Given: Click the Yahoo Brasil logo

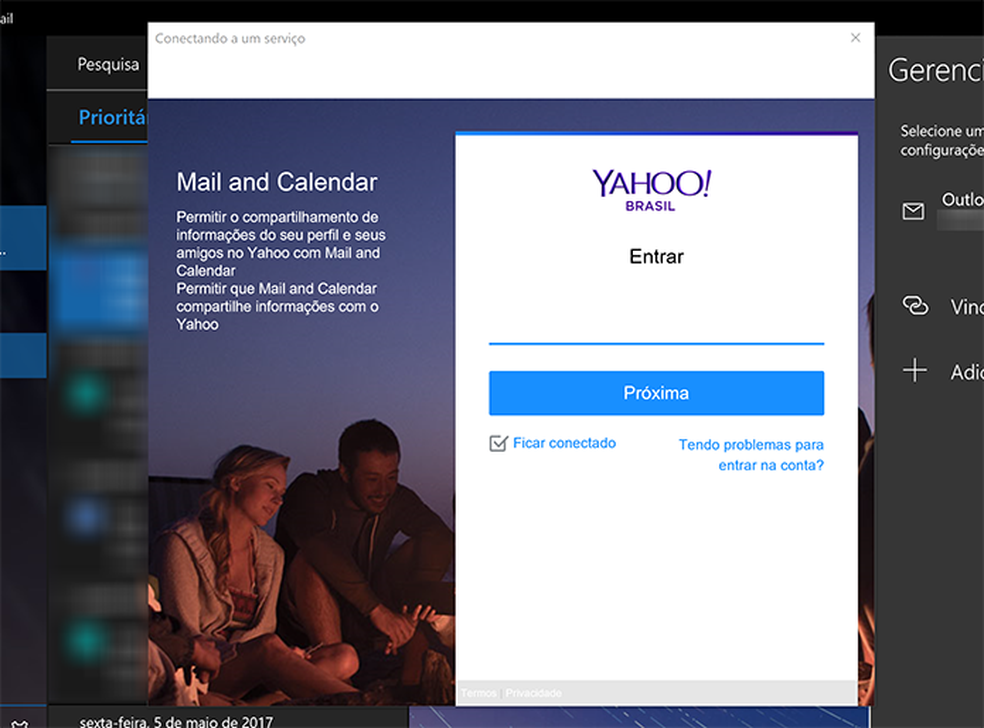Looking at the screenshot, I should point(651,190).
